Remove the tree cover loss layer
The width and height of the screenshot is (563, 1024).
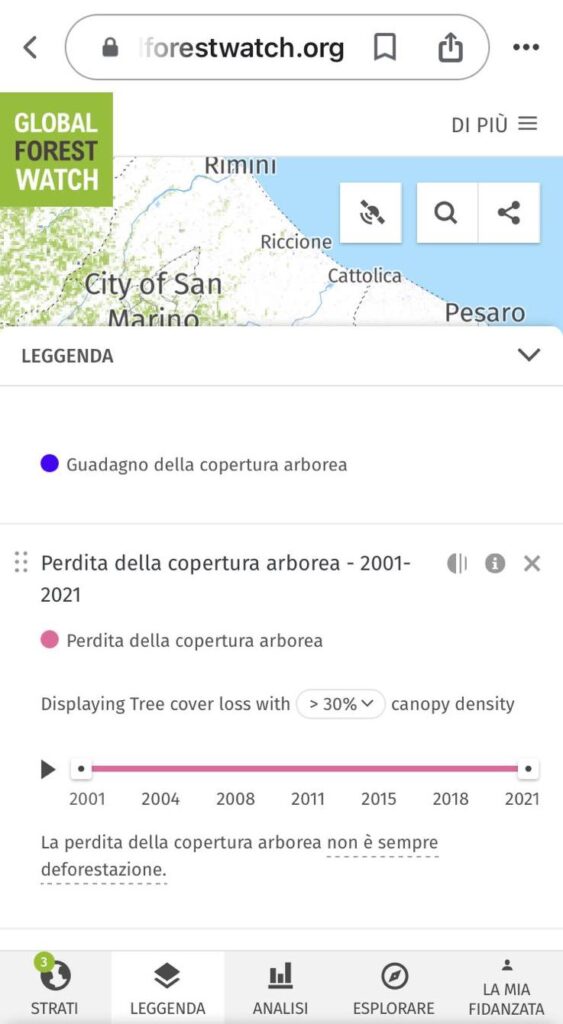click(x=532, y=563)
